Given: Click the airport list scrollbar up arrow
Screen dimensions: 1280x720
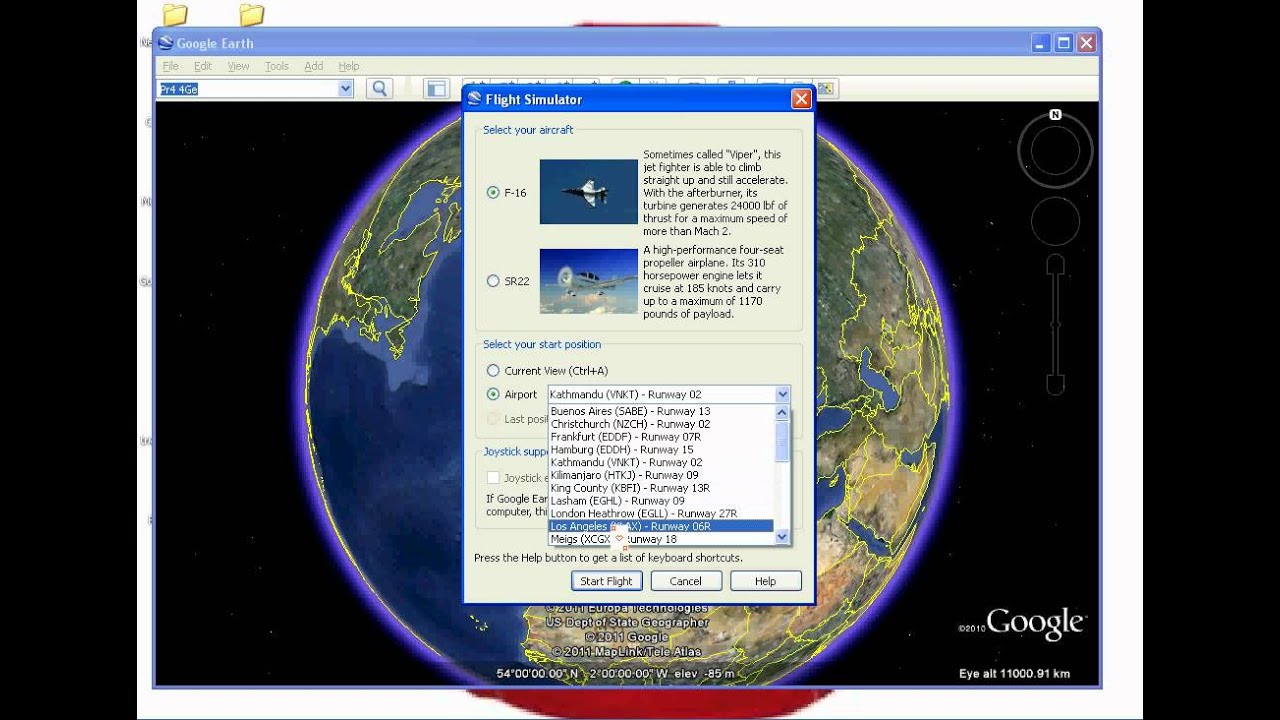Looking at the screenshot, I should [782, 412].
